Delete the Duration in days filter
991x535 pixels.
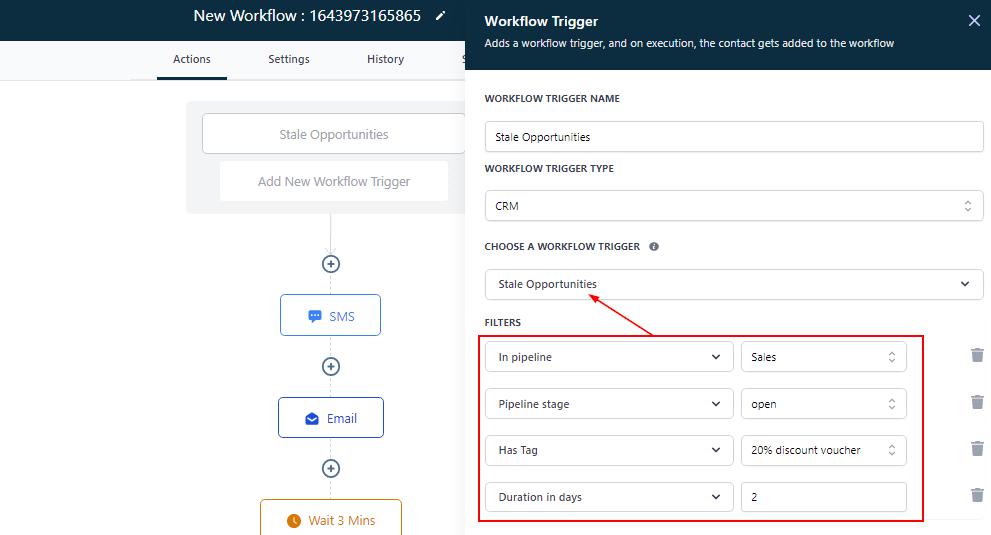[977, 495]
